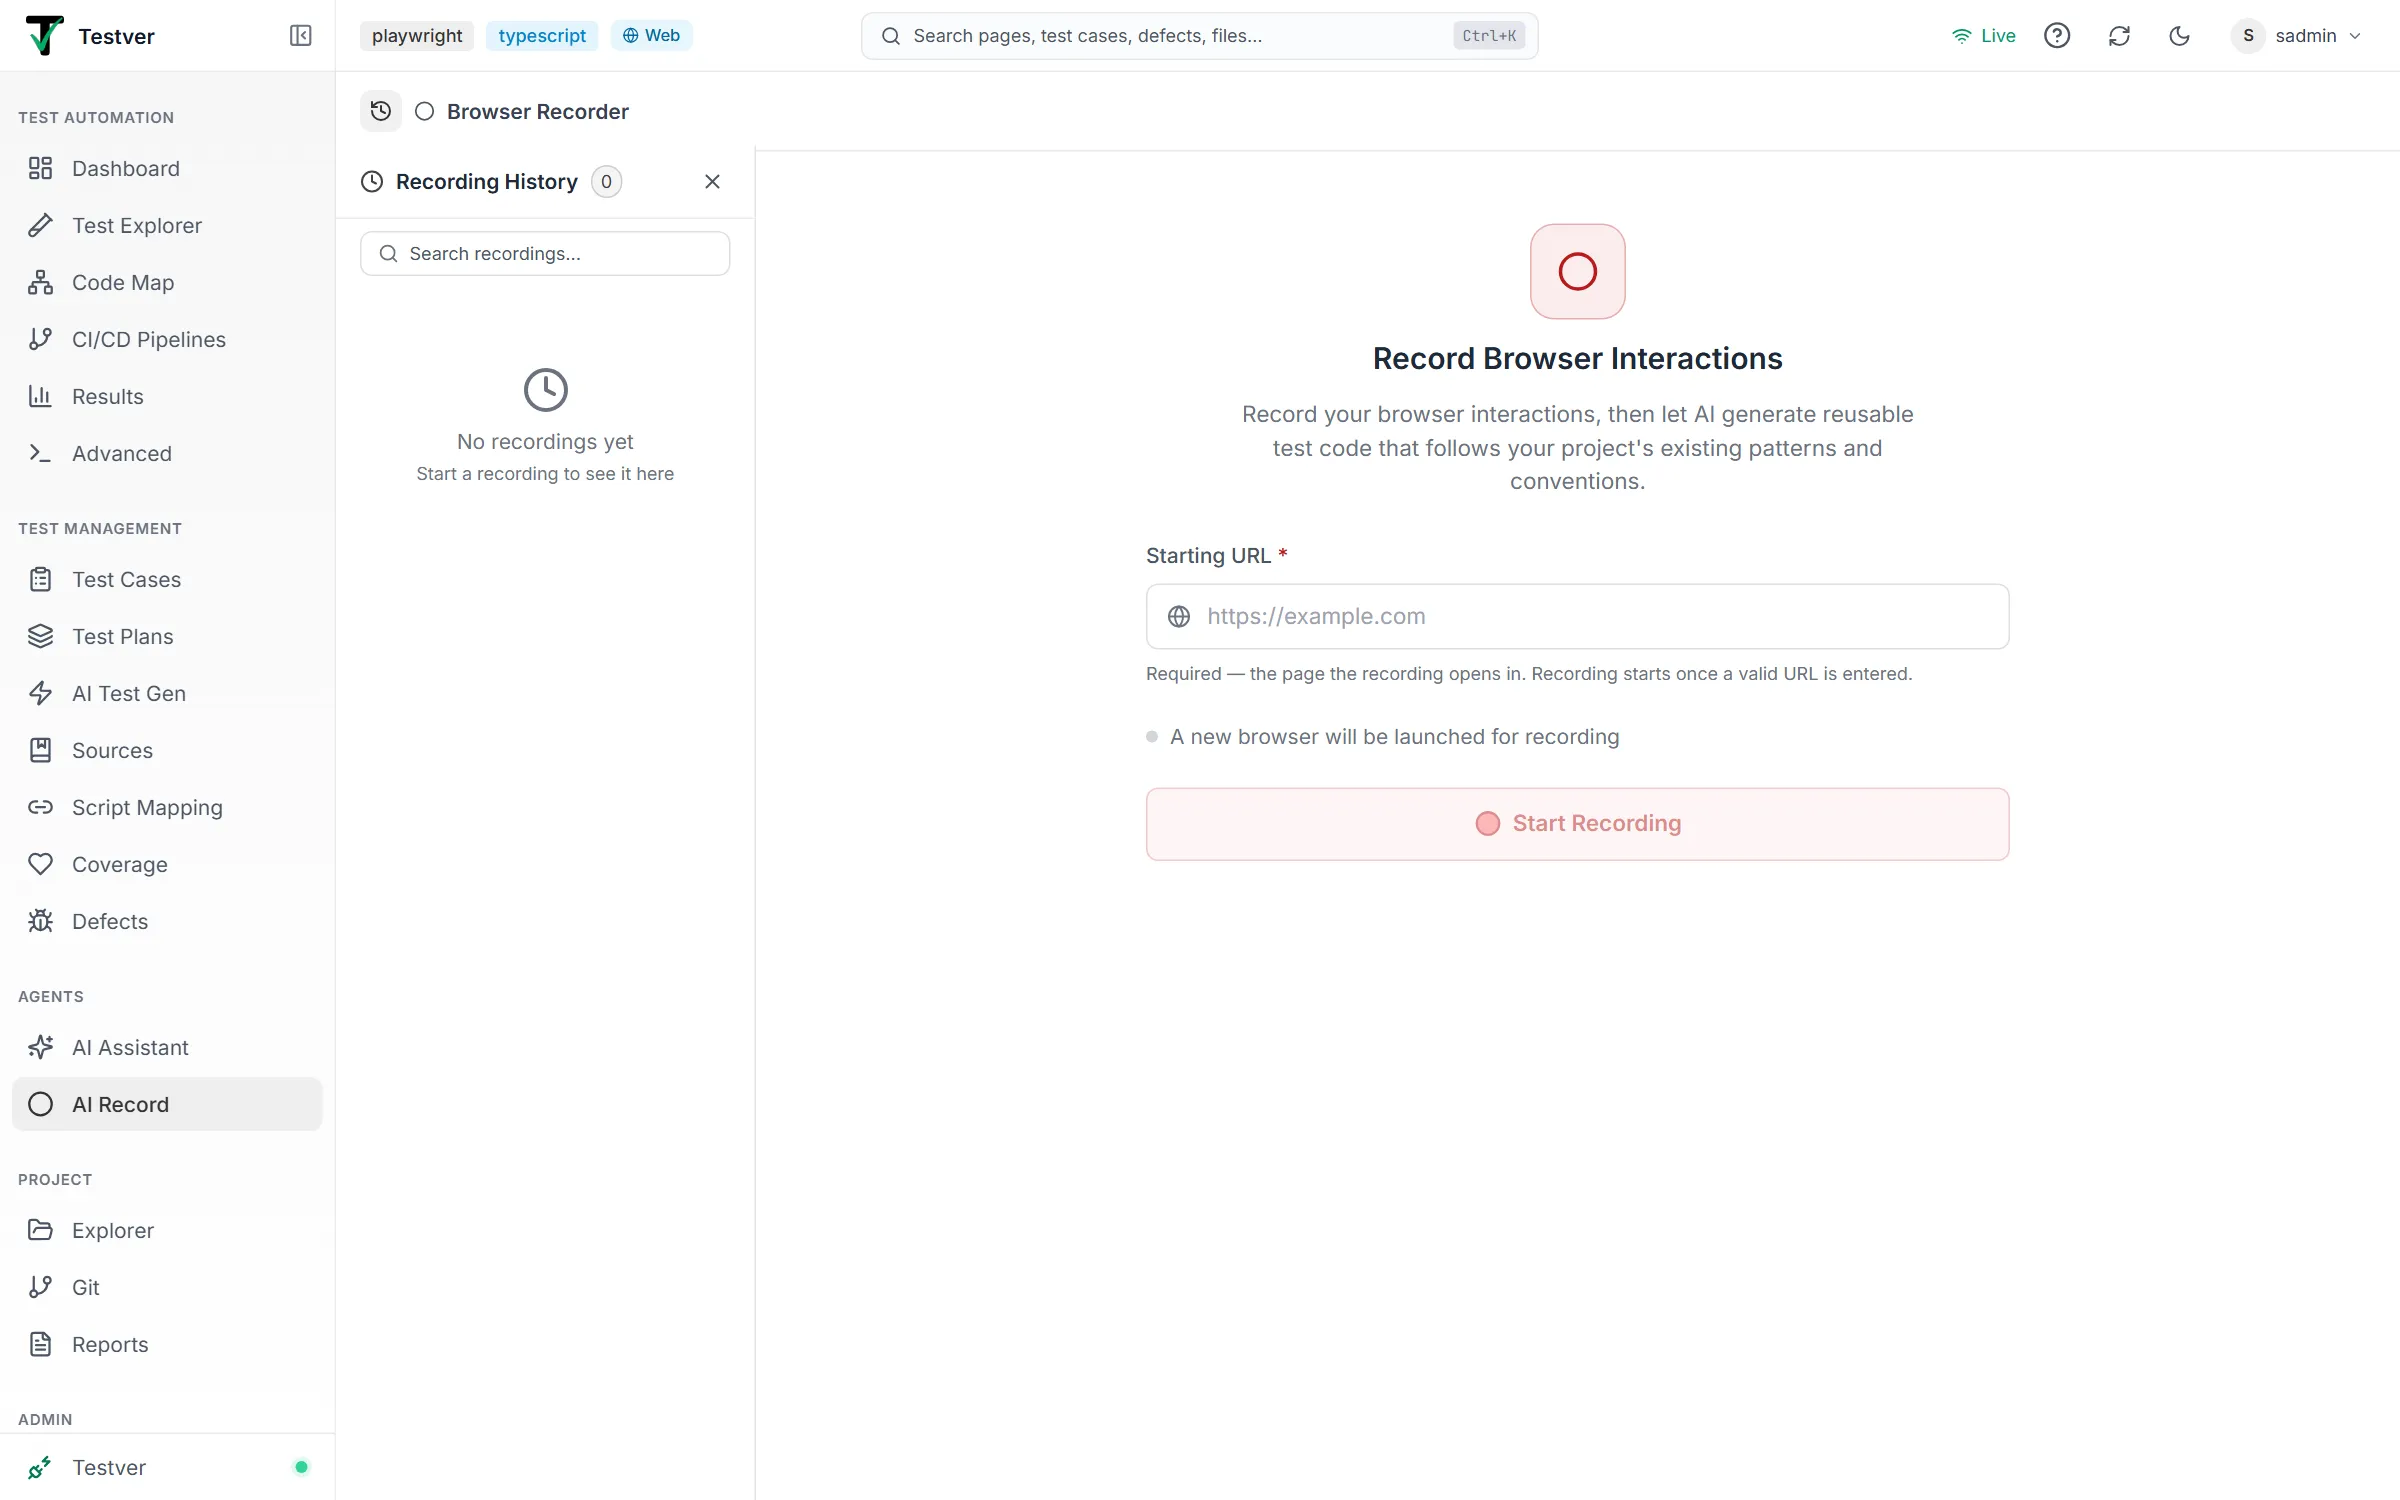Toggle dark mode with the moon icon
The height and width of the screenshot is (1500, 2400).
pyautogui.click(x=2179, y=36)
